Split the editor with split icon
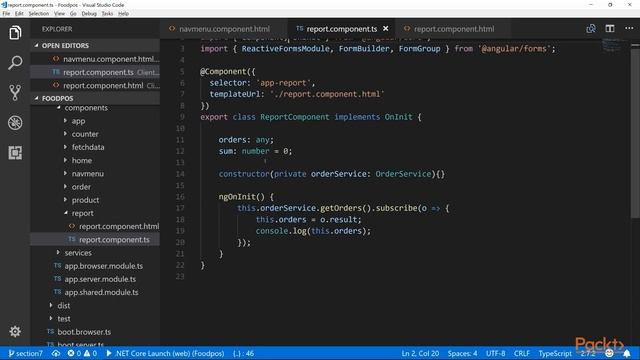This screenshot has width=640, height=360. [x=610, y=29]
